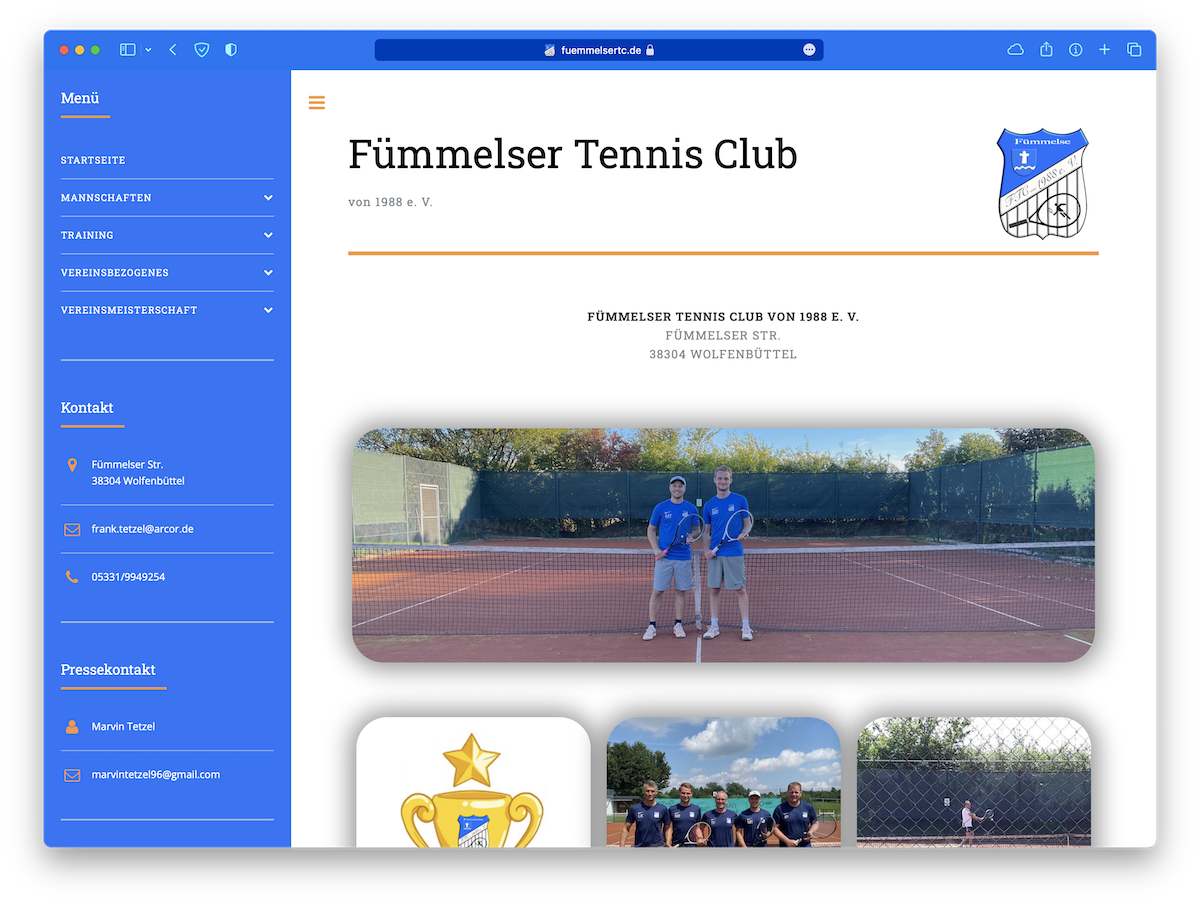Click the Share icon in Safari toolbar

(1046, 50)
